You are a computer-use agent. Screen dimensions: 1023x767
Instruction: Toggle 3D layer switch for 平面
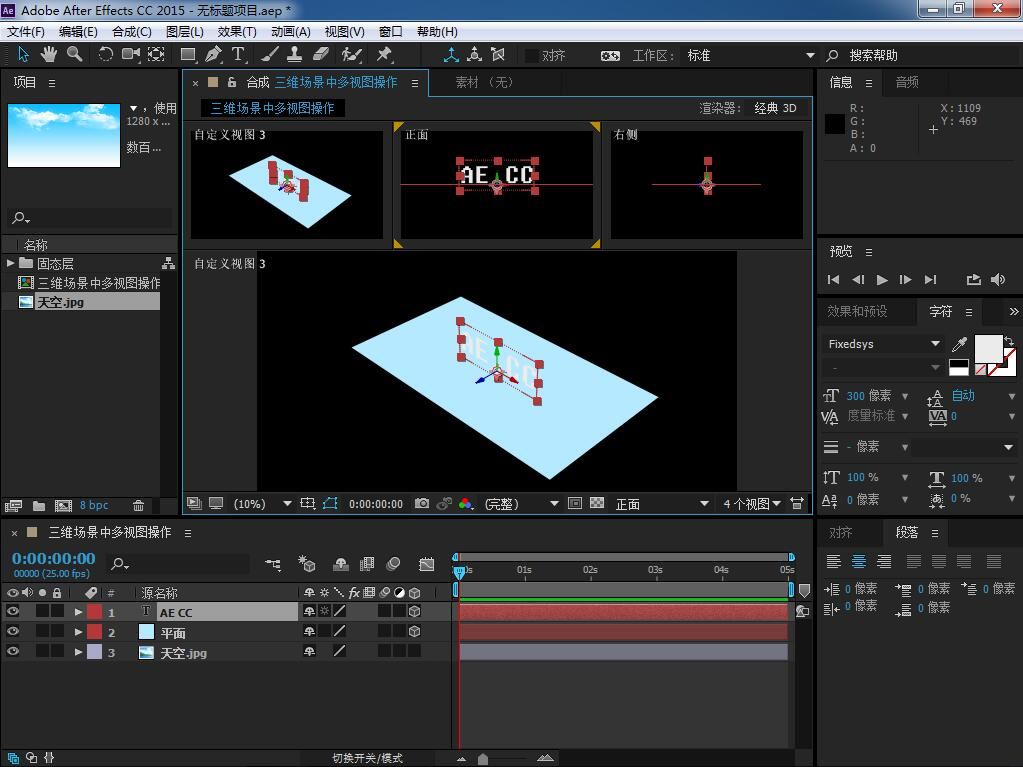tap(414, 631)
